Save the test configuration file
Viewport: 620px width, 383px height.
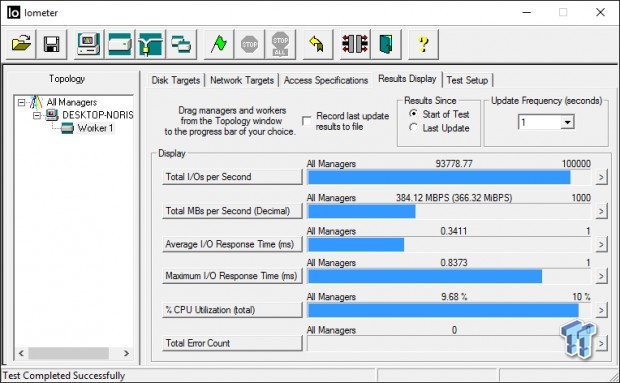click(51, 44)
